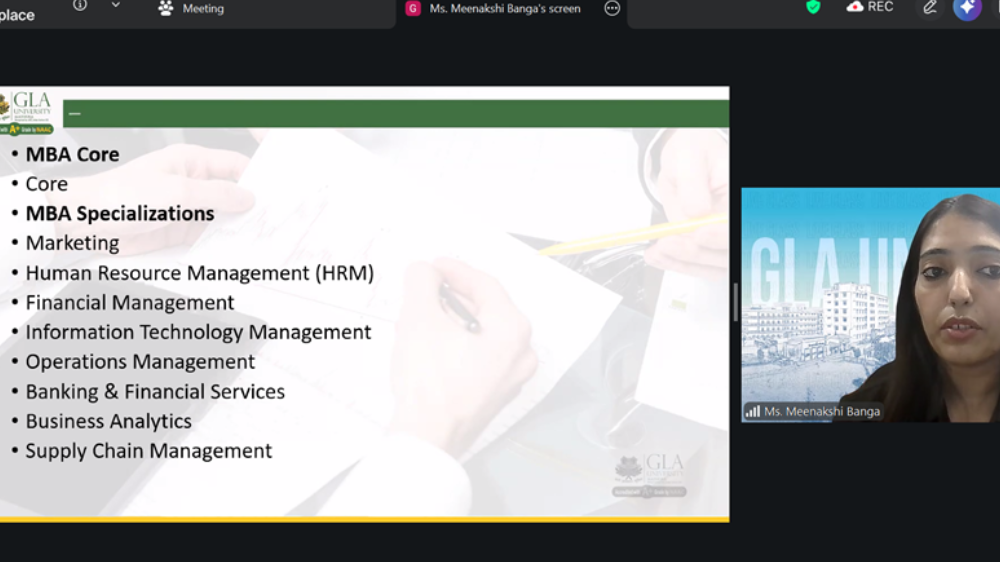Viewport: 1000px width, 562px height.
Task: Click the cloud recording icon
Action: pyautogui.click(x=855, y=6)
